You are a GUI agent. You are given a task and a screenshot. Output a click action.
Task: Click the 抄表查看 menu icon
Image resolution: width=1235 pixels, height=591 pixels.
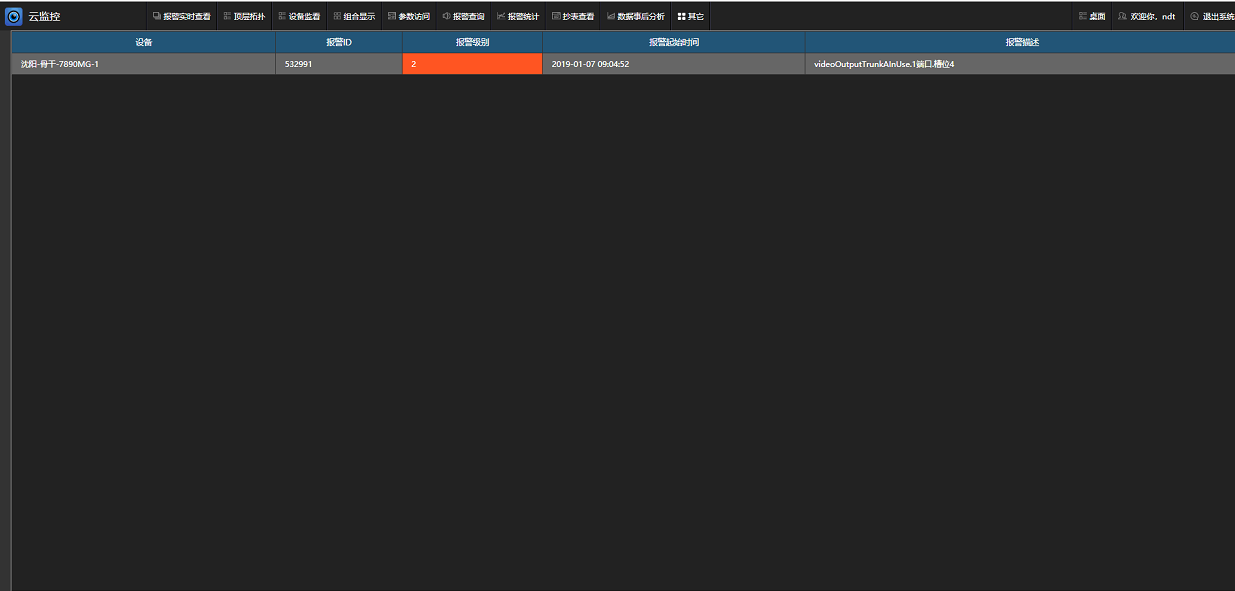click(556, 16)
